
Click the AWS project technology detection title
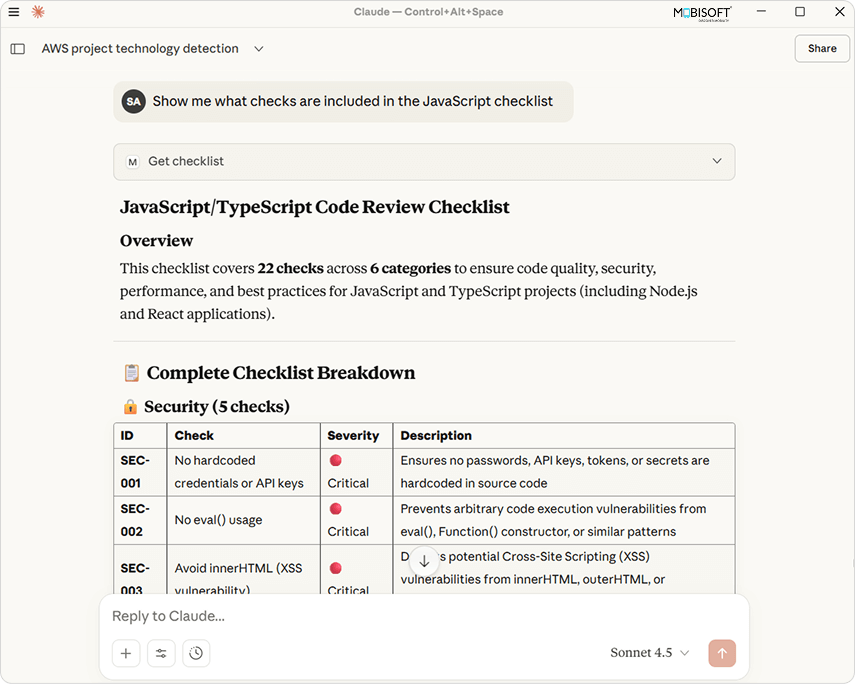(140, 49)
